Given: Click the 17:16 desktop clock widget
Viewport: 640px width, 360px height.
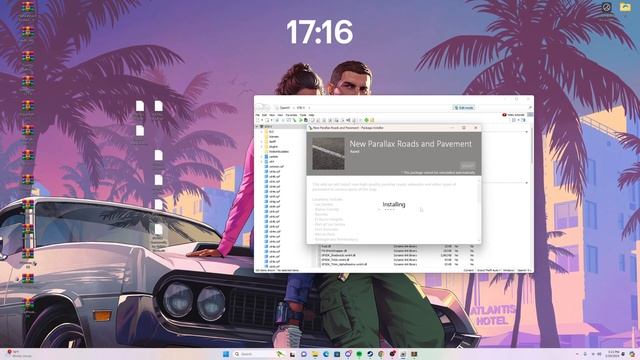Looking at the screenshot, I should (x=320, y=32).
